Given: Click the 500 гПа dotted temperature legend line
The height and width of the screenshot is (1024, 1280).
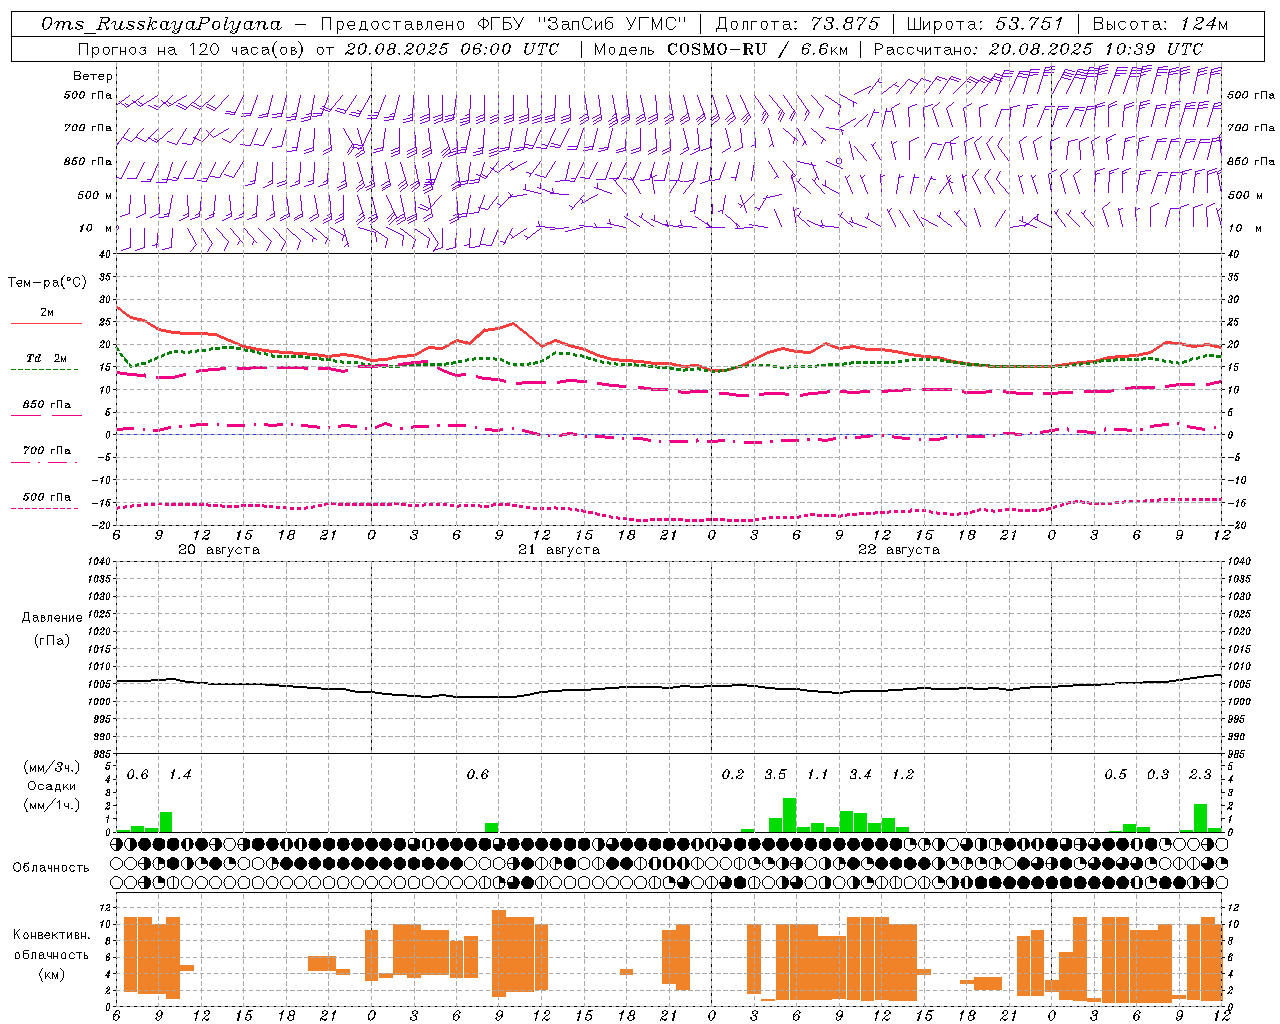Looking at the screenshot, I should tap(44, 507).
